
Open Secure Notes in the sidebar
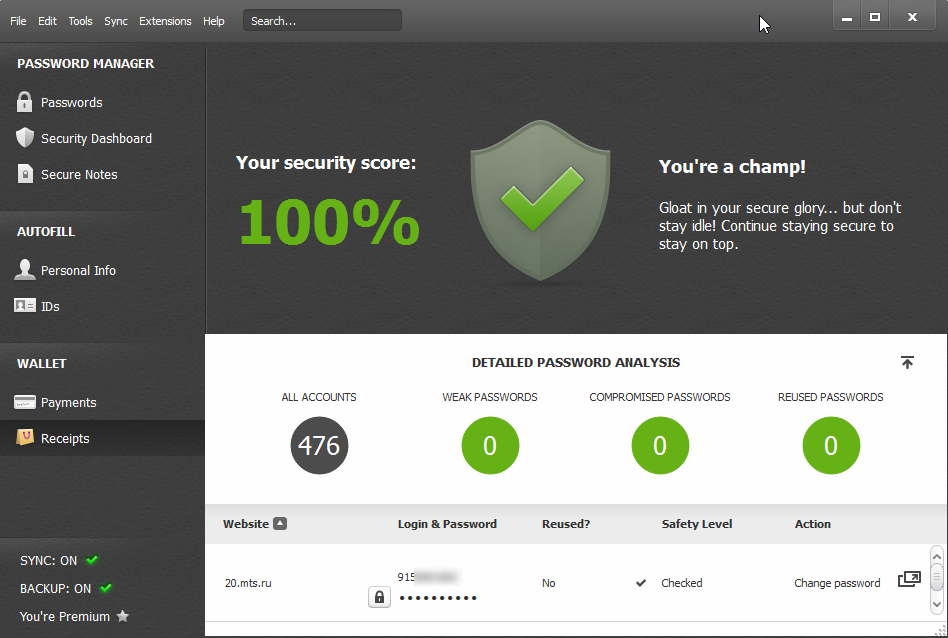[x=79, y=174]
